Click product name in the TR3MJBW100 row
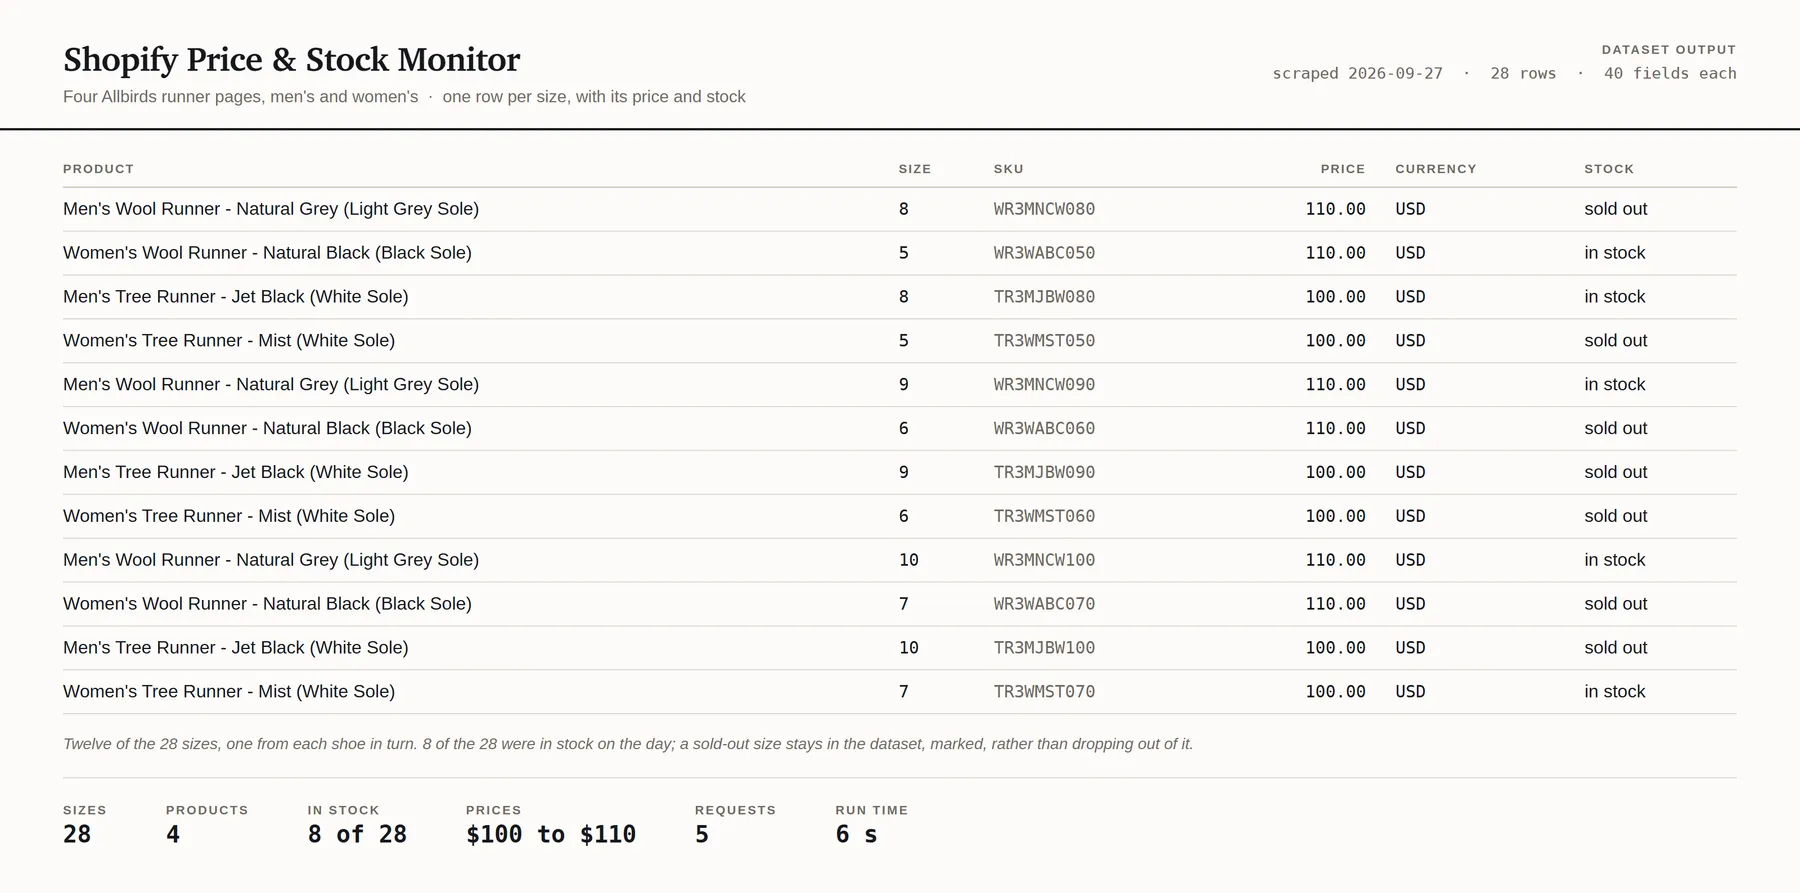1800x893 pixels. tap(236, 648)
